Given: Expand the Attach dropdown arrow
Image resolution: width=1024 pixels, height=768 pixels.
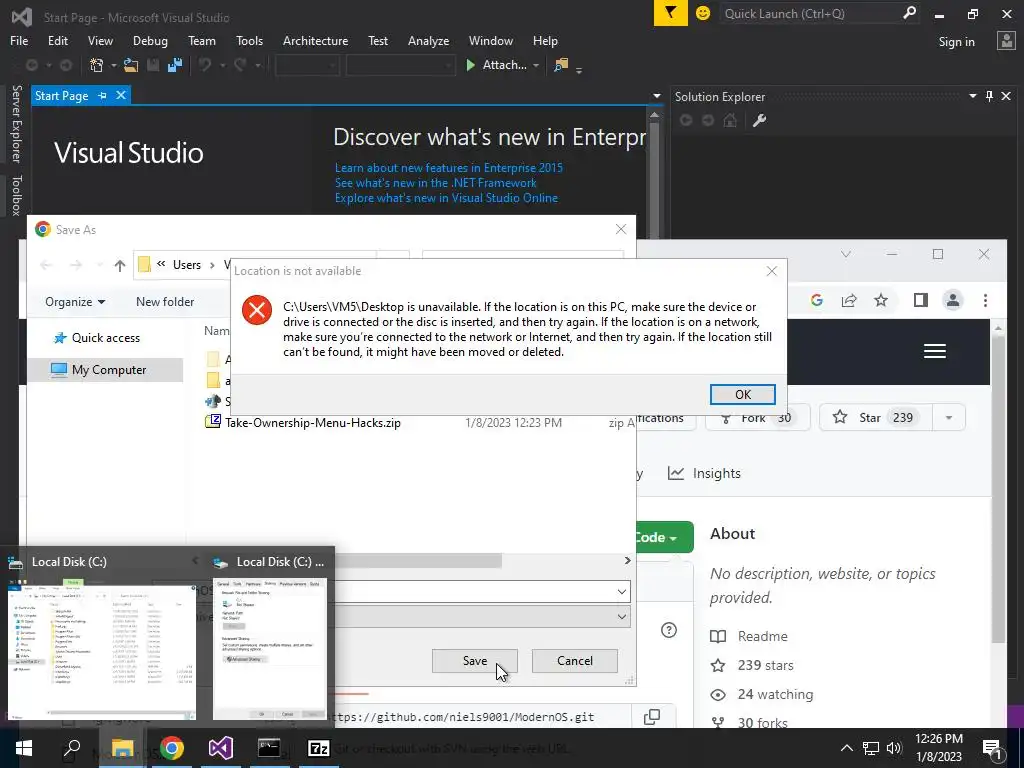Looking at the screenshot, I should click(536, 65).
